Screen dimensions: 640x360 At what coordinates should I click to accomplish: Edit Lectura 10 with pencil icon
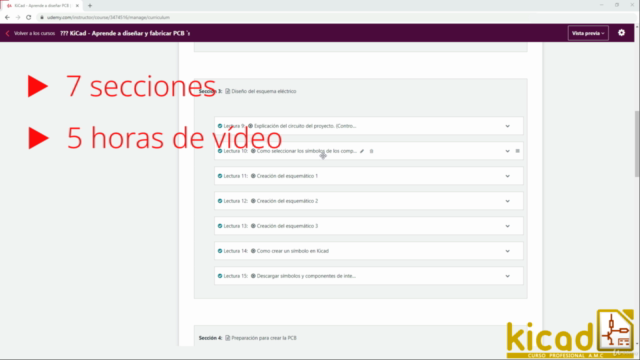tap(362, 151)
